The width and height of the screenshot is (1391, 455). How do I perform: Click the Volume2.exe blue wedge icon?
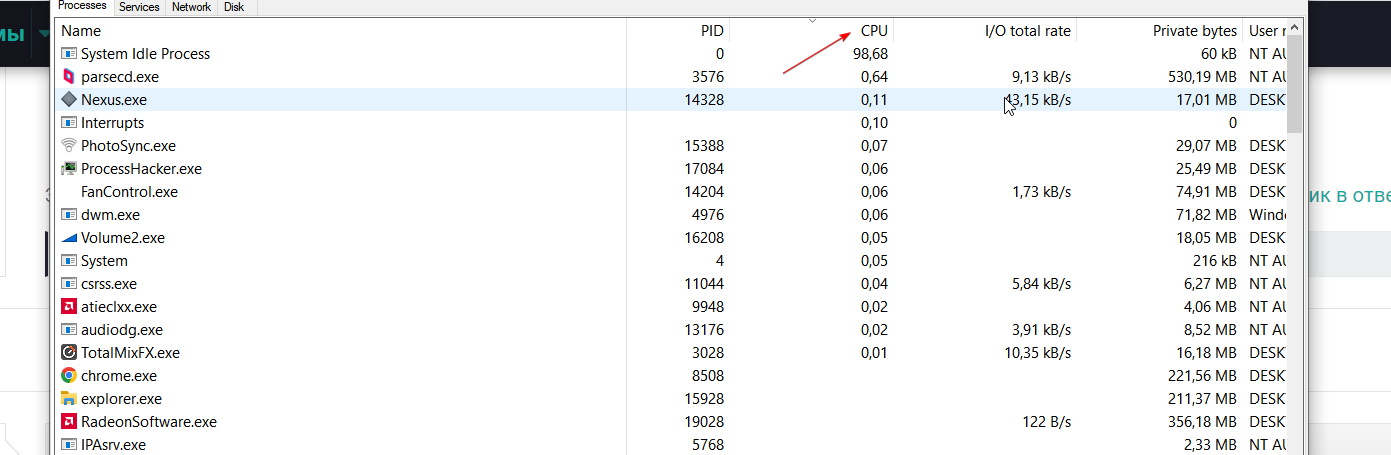(69, 238)
